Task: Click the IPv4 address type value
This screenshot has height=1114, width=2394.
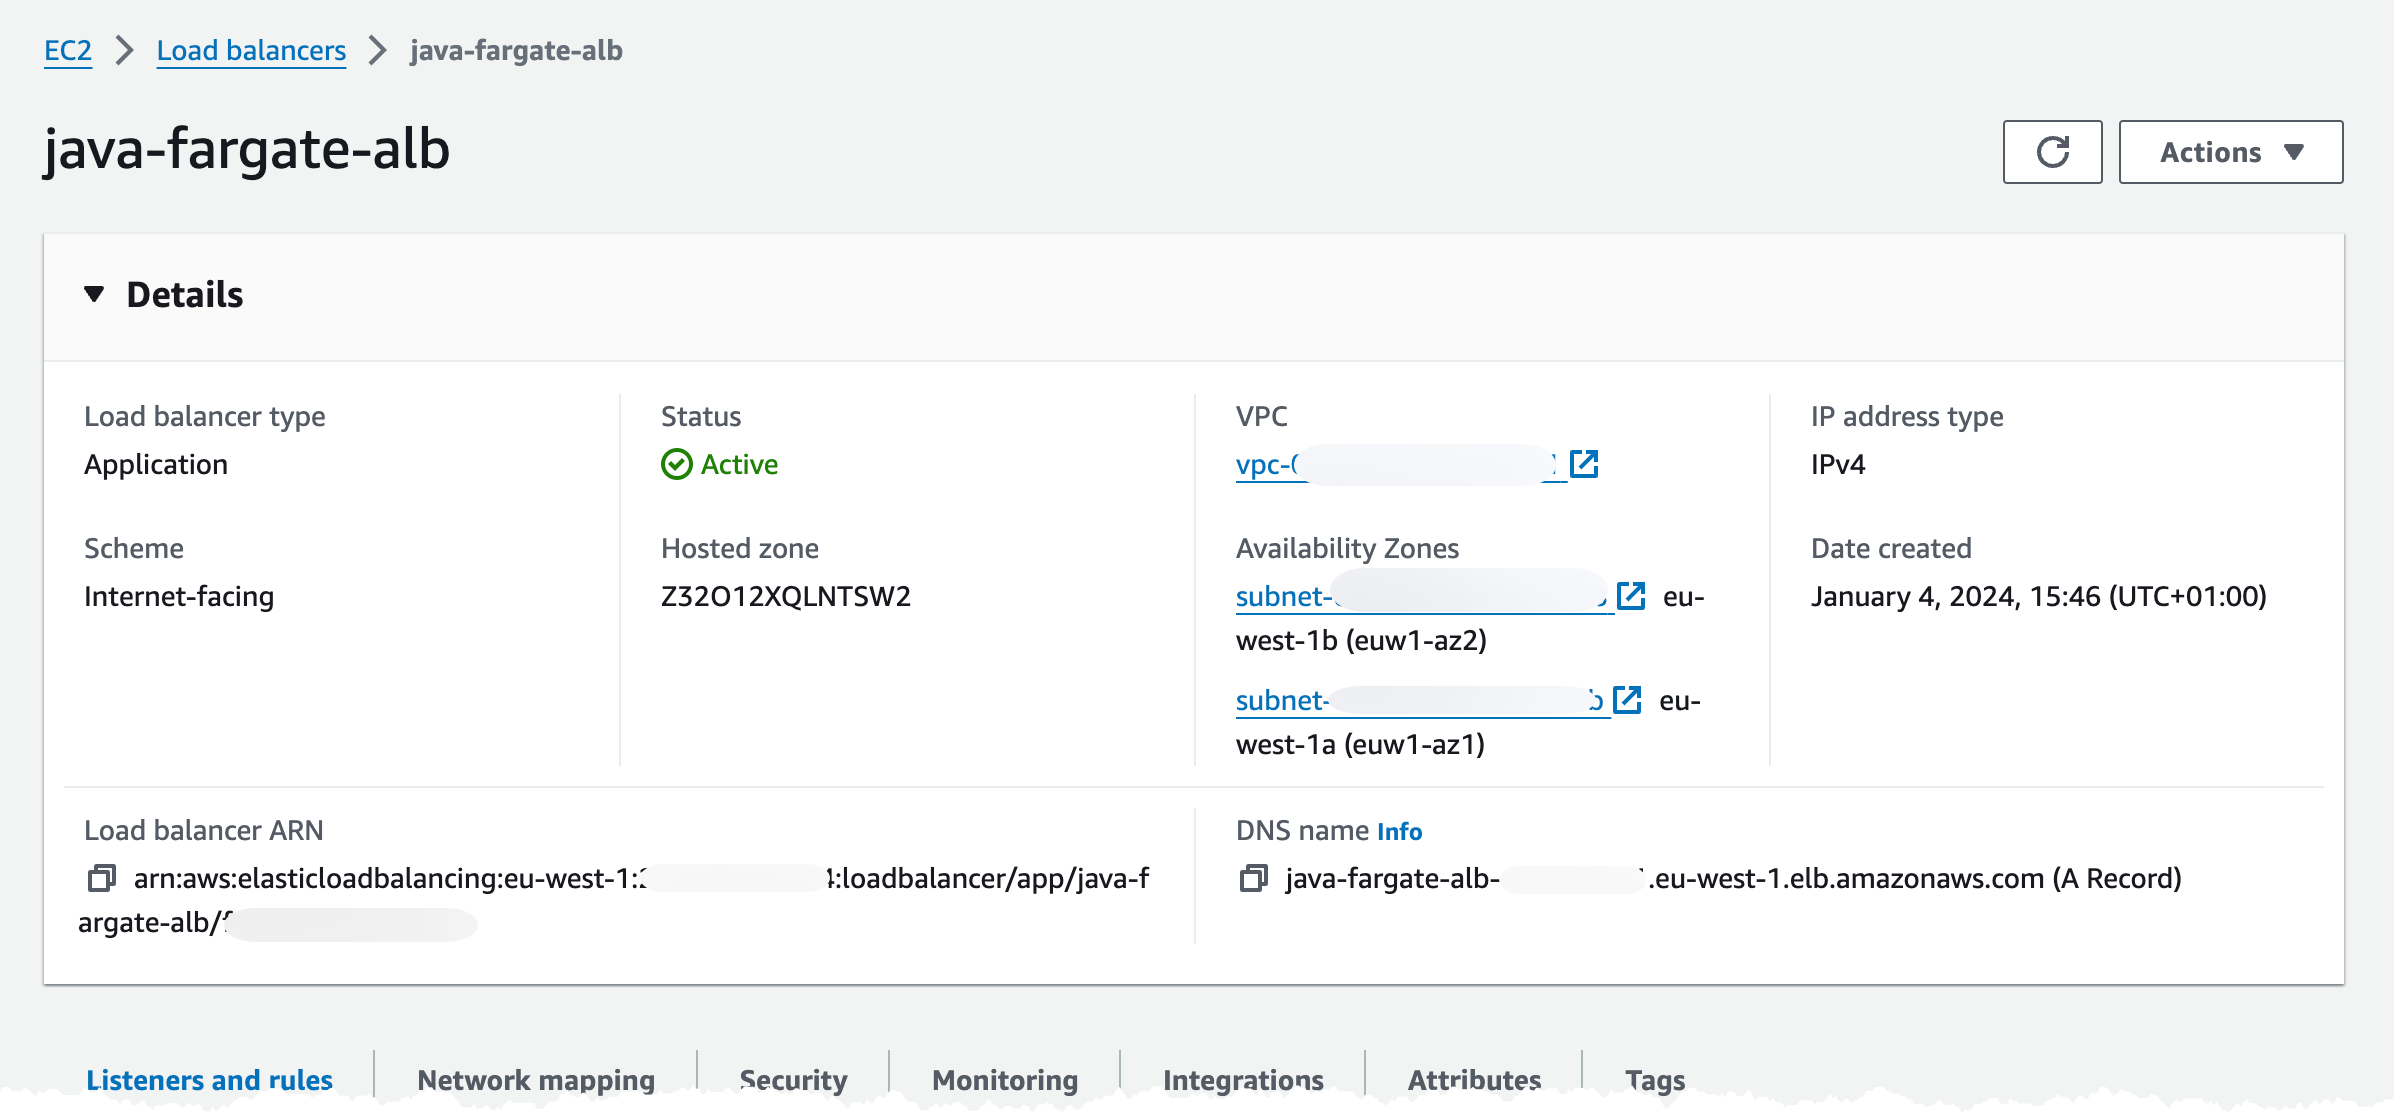Action: pyautogui.click(x=1838, y=465)
